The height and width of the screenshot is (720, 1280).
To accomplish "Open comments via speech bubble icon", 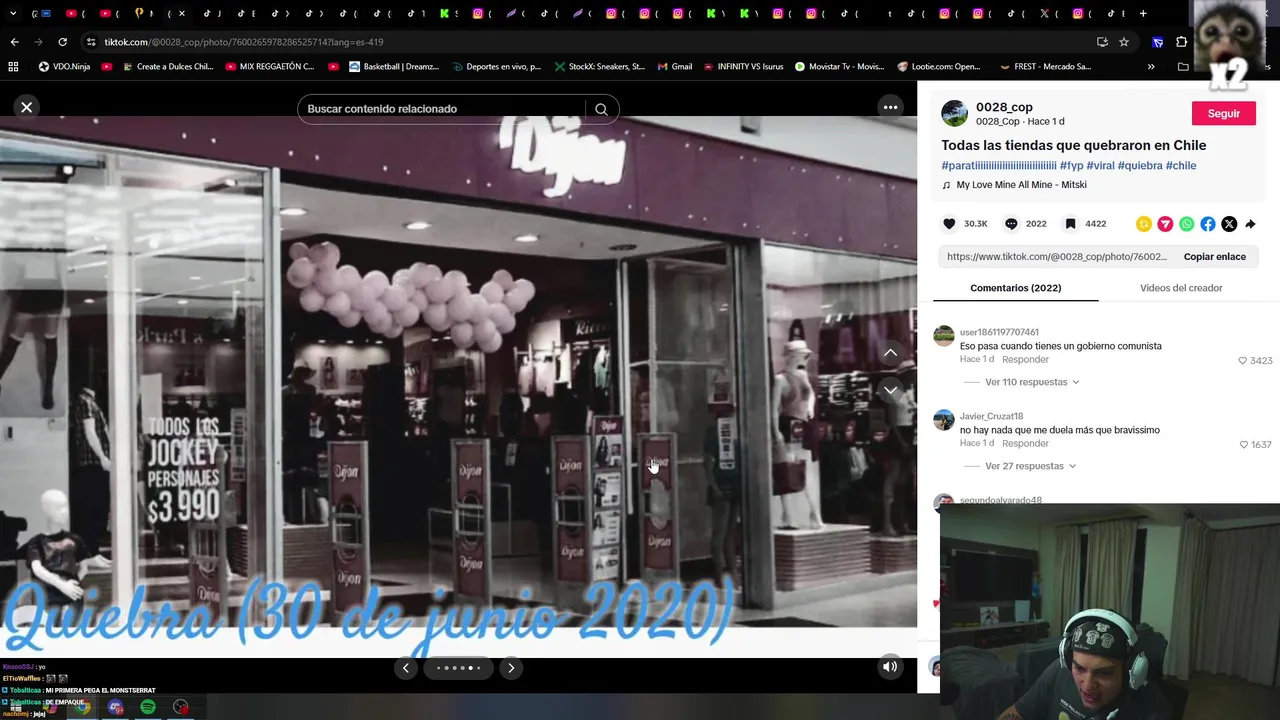I will (1011, 224).
